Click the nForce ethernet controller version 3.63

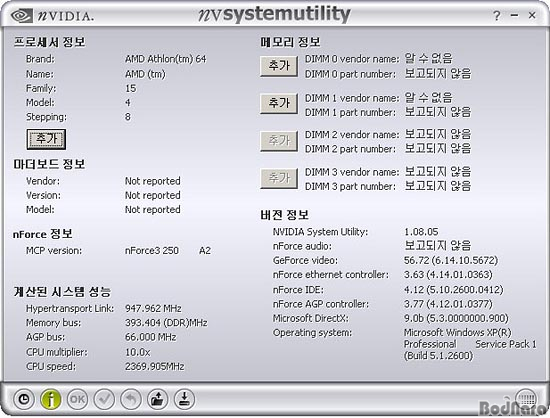tap(448, 275)
